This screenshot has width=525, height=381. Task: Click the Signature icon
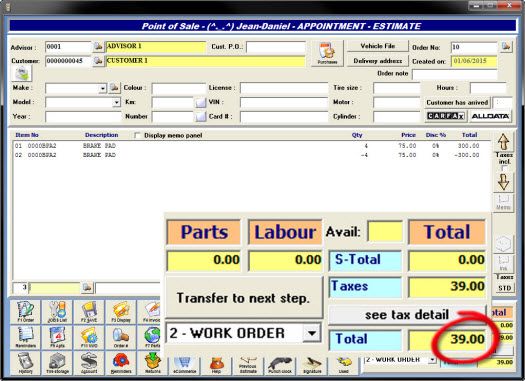pyautogui.click(x=312, y=366)
